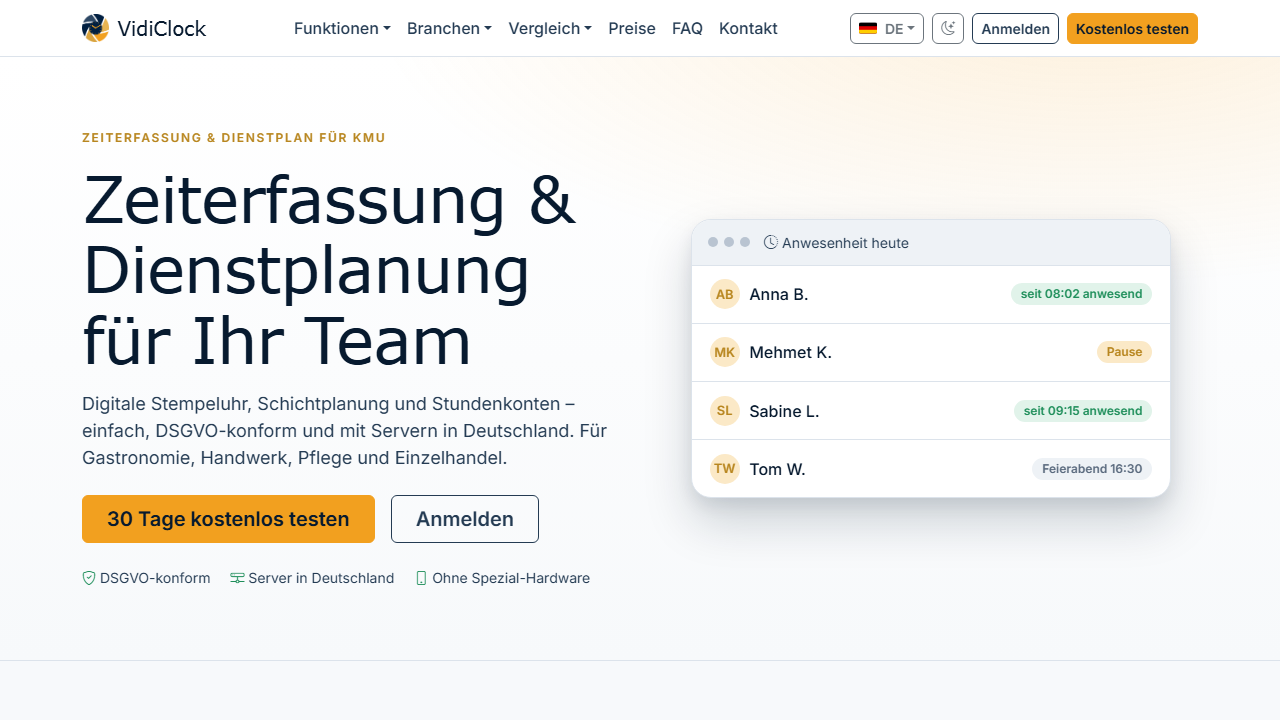Open the DE language selector
This screenshot has width=1280, height=720.
(x=887, y=29)
